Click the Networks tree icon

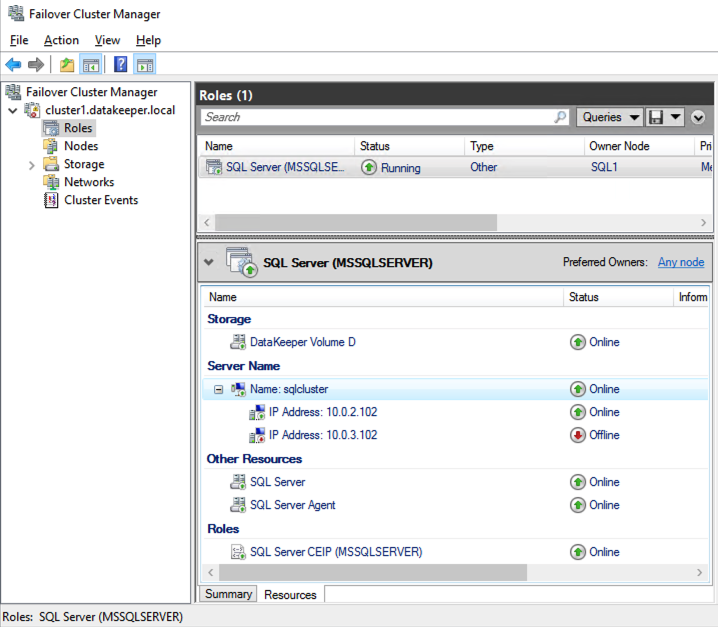coord(51,182)
